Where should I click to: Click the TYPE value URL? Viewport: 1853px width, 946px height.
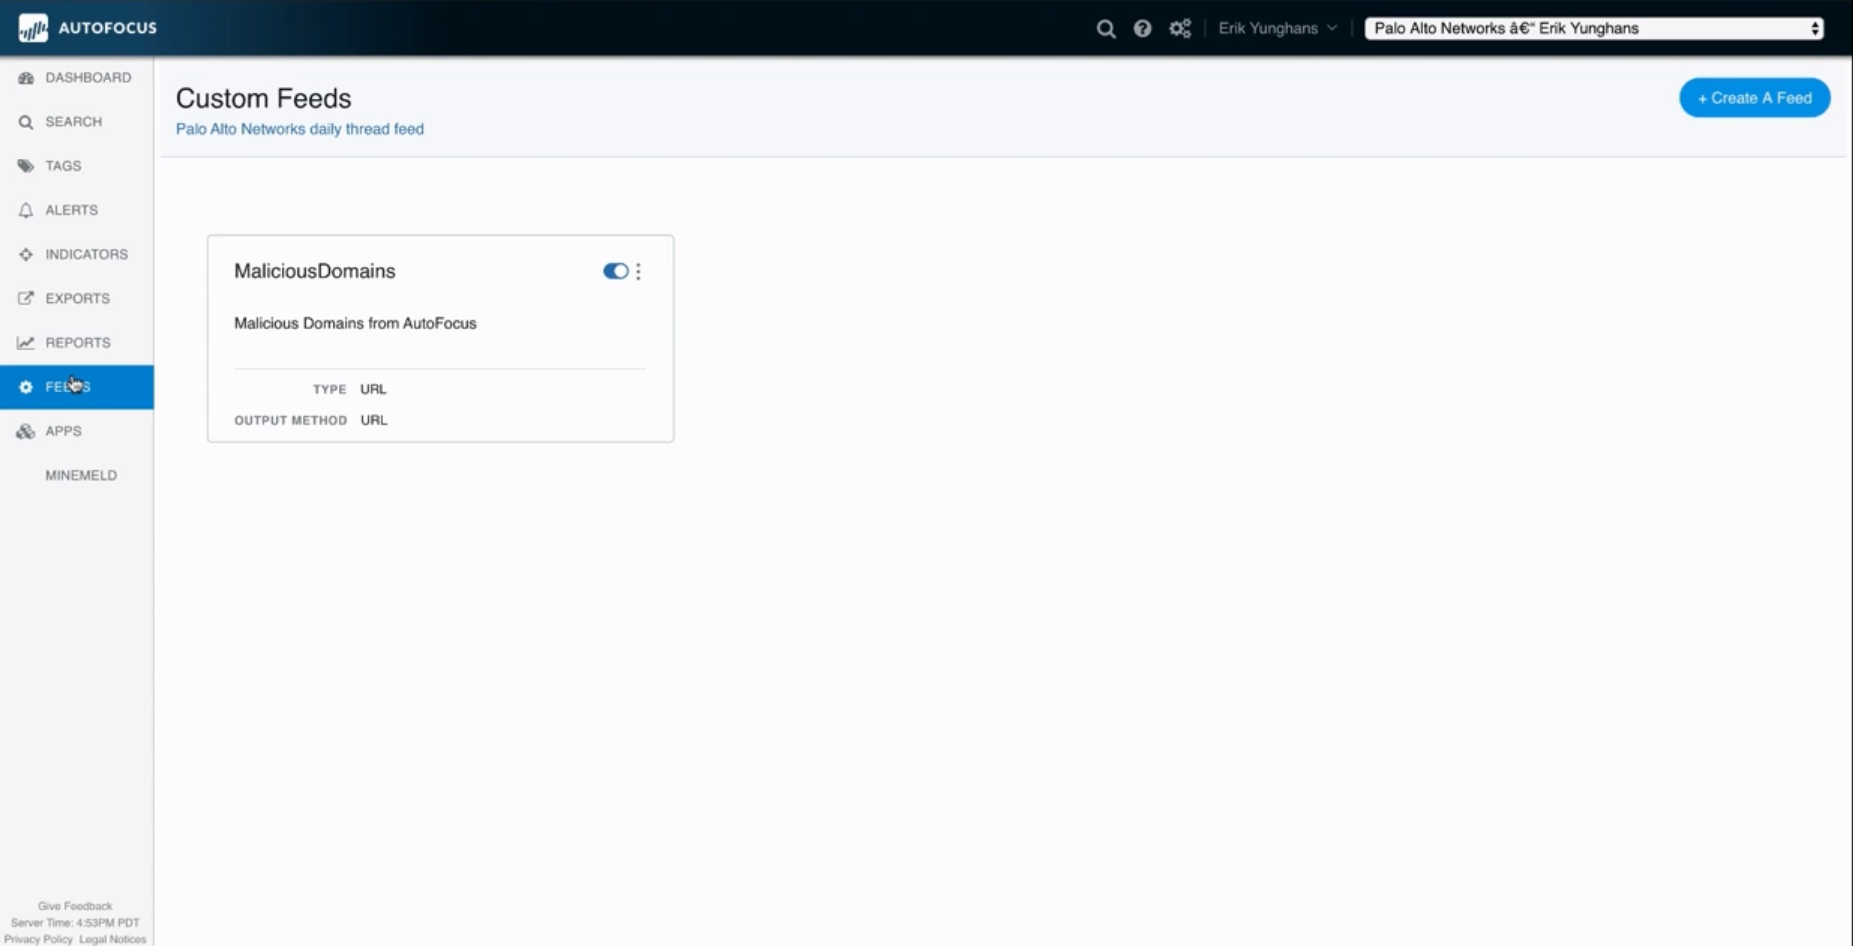click(373, 389)
